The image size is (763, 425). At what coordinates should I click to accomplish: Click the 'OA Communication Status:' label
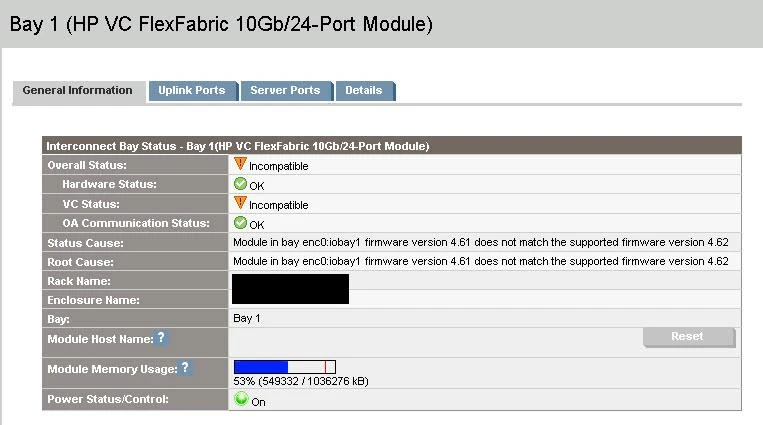pyautogui.click(x=136, y=223)
